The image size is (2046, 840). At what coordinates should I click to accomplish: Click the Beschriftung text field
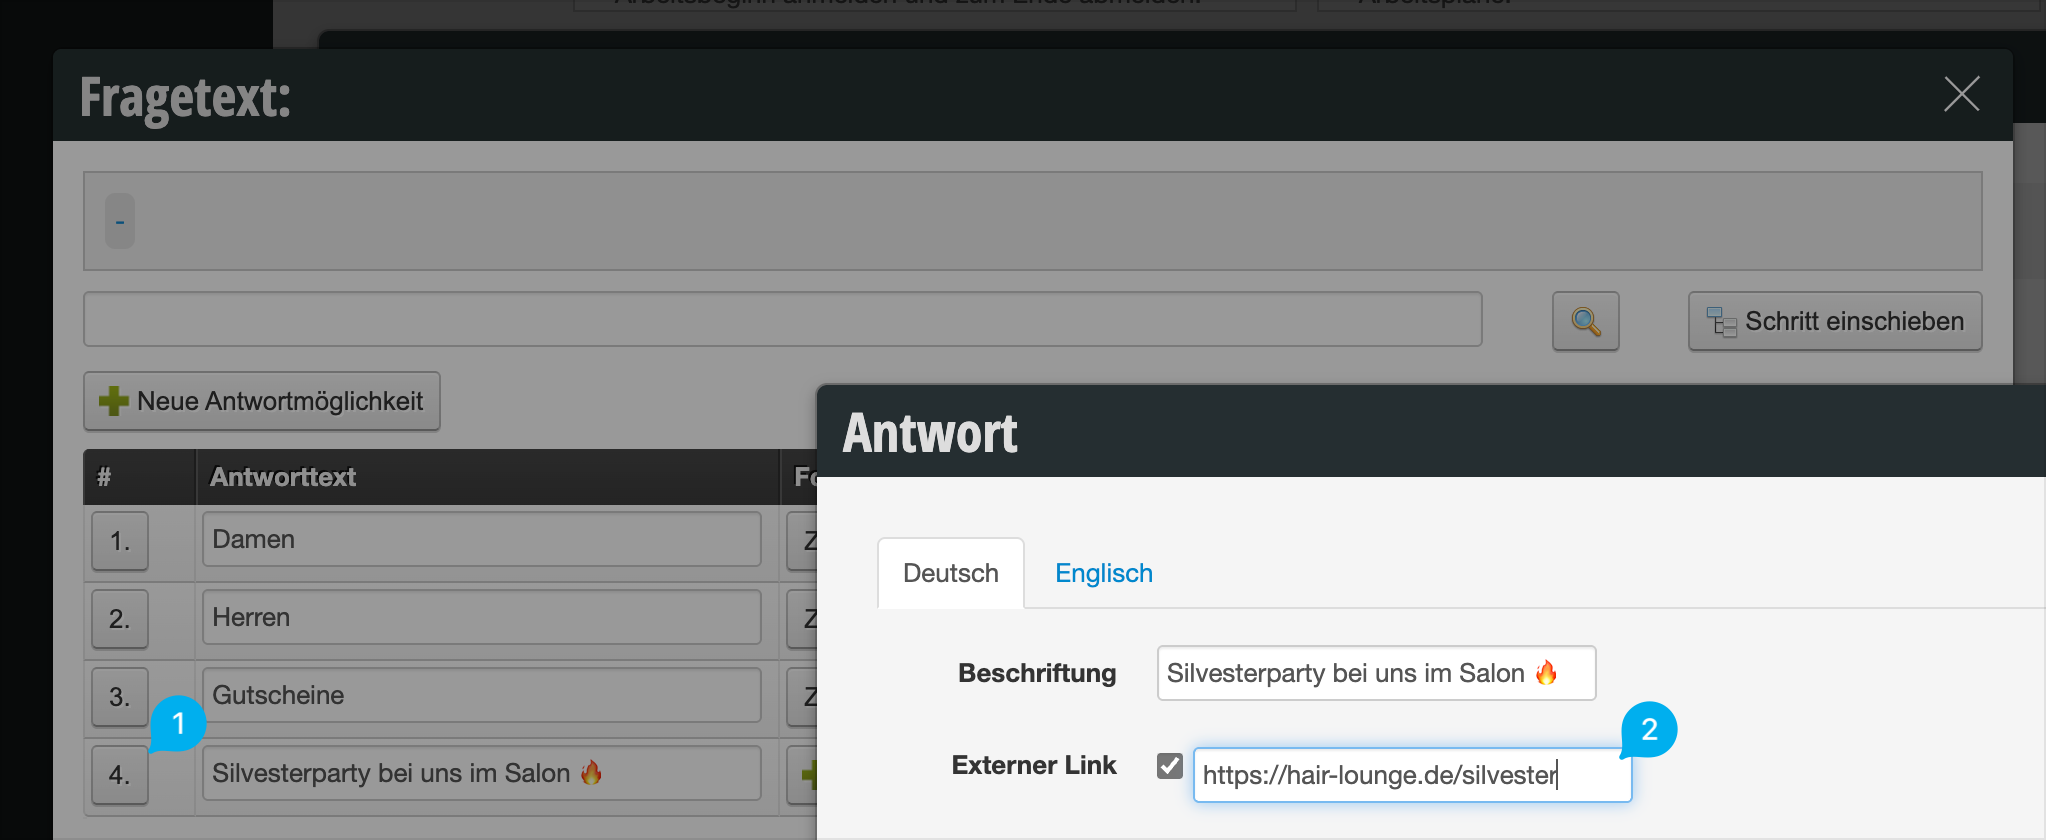(x=1375, y=673)
